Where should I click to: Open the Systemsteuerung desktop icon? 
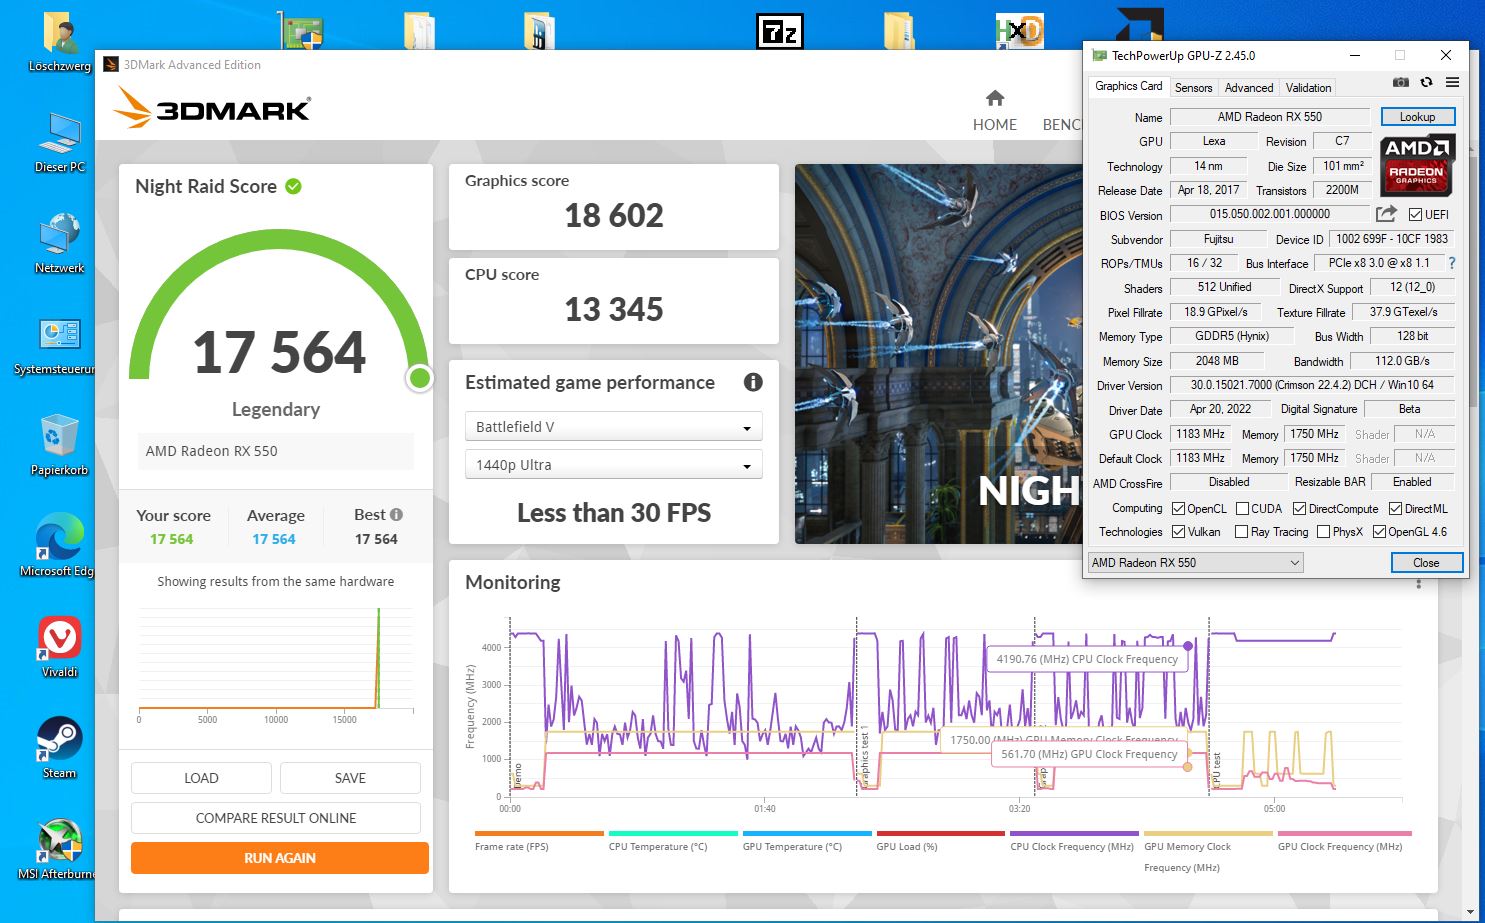55,346
